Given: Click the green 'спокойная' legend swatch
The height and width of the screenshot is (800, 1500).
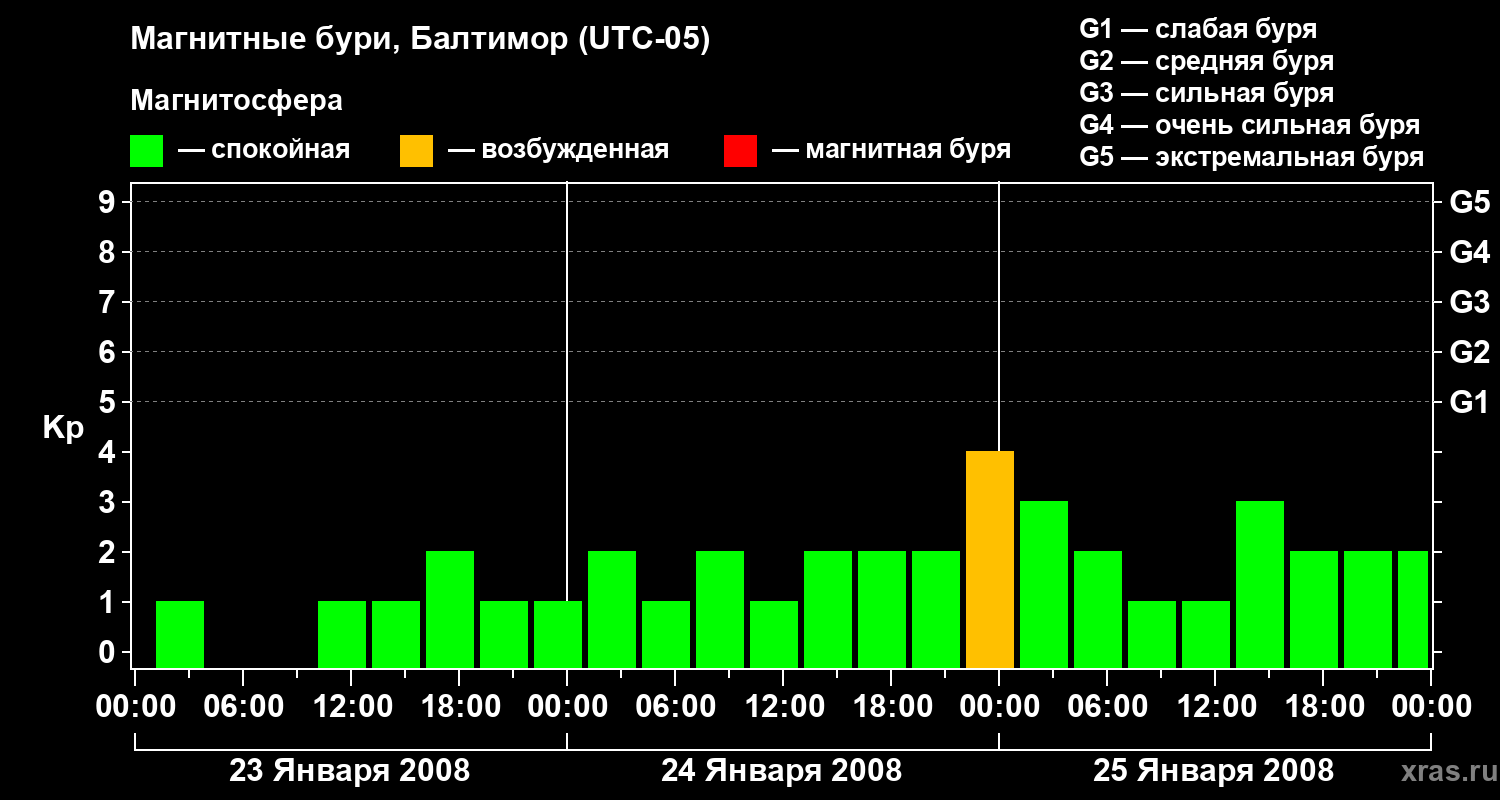Looking at the screenshot, I should point(147,151).
